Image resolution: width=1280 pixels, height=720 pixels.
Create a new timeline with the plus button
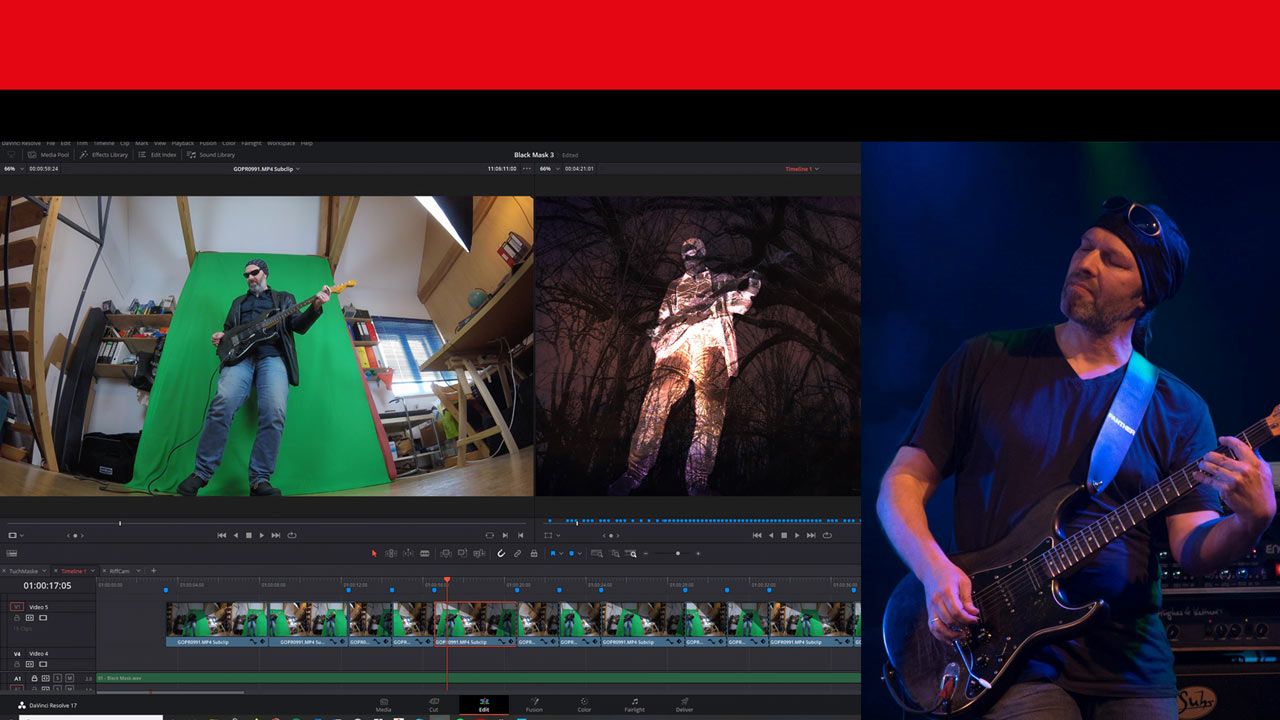153,570
